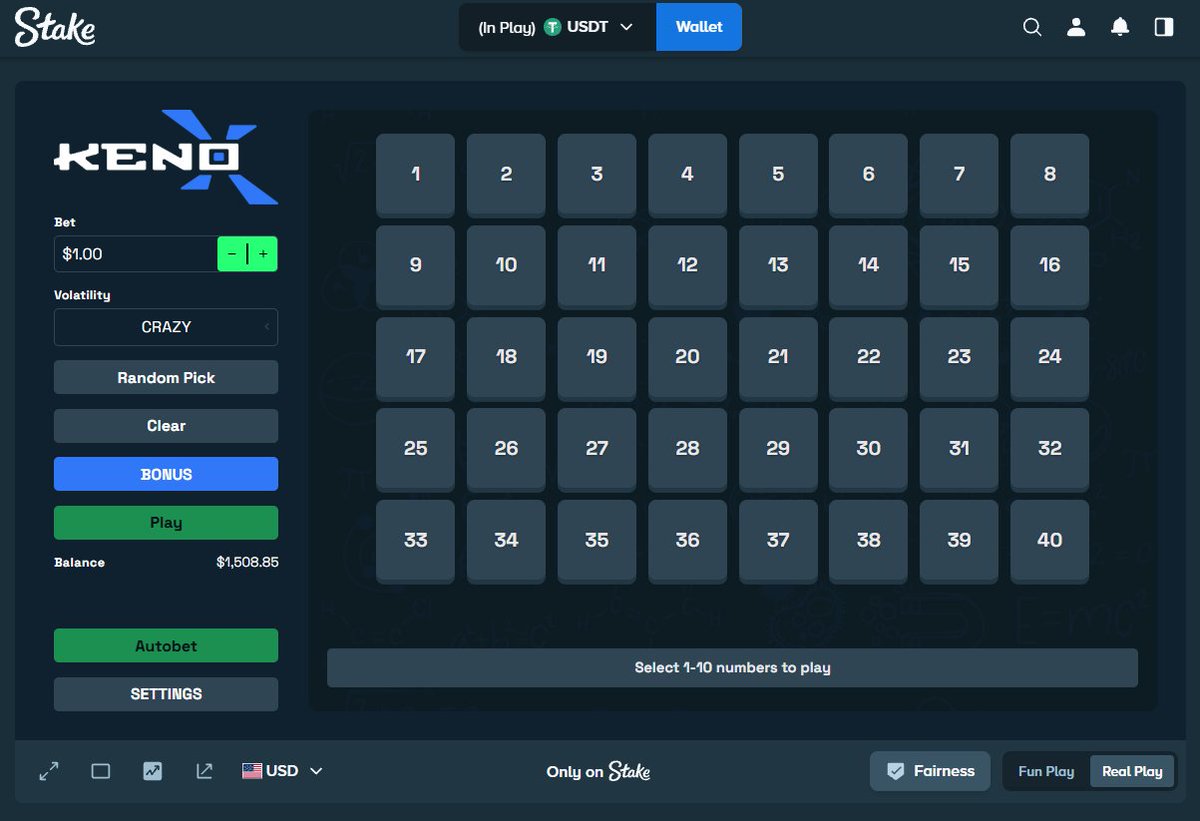Select keno number 14
Screen dimensions: 1200x821
point(869,266)
